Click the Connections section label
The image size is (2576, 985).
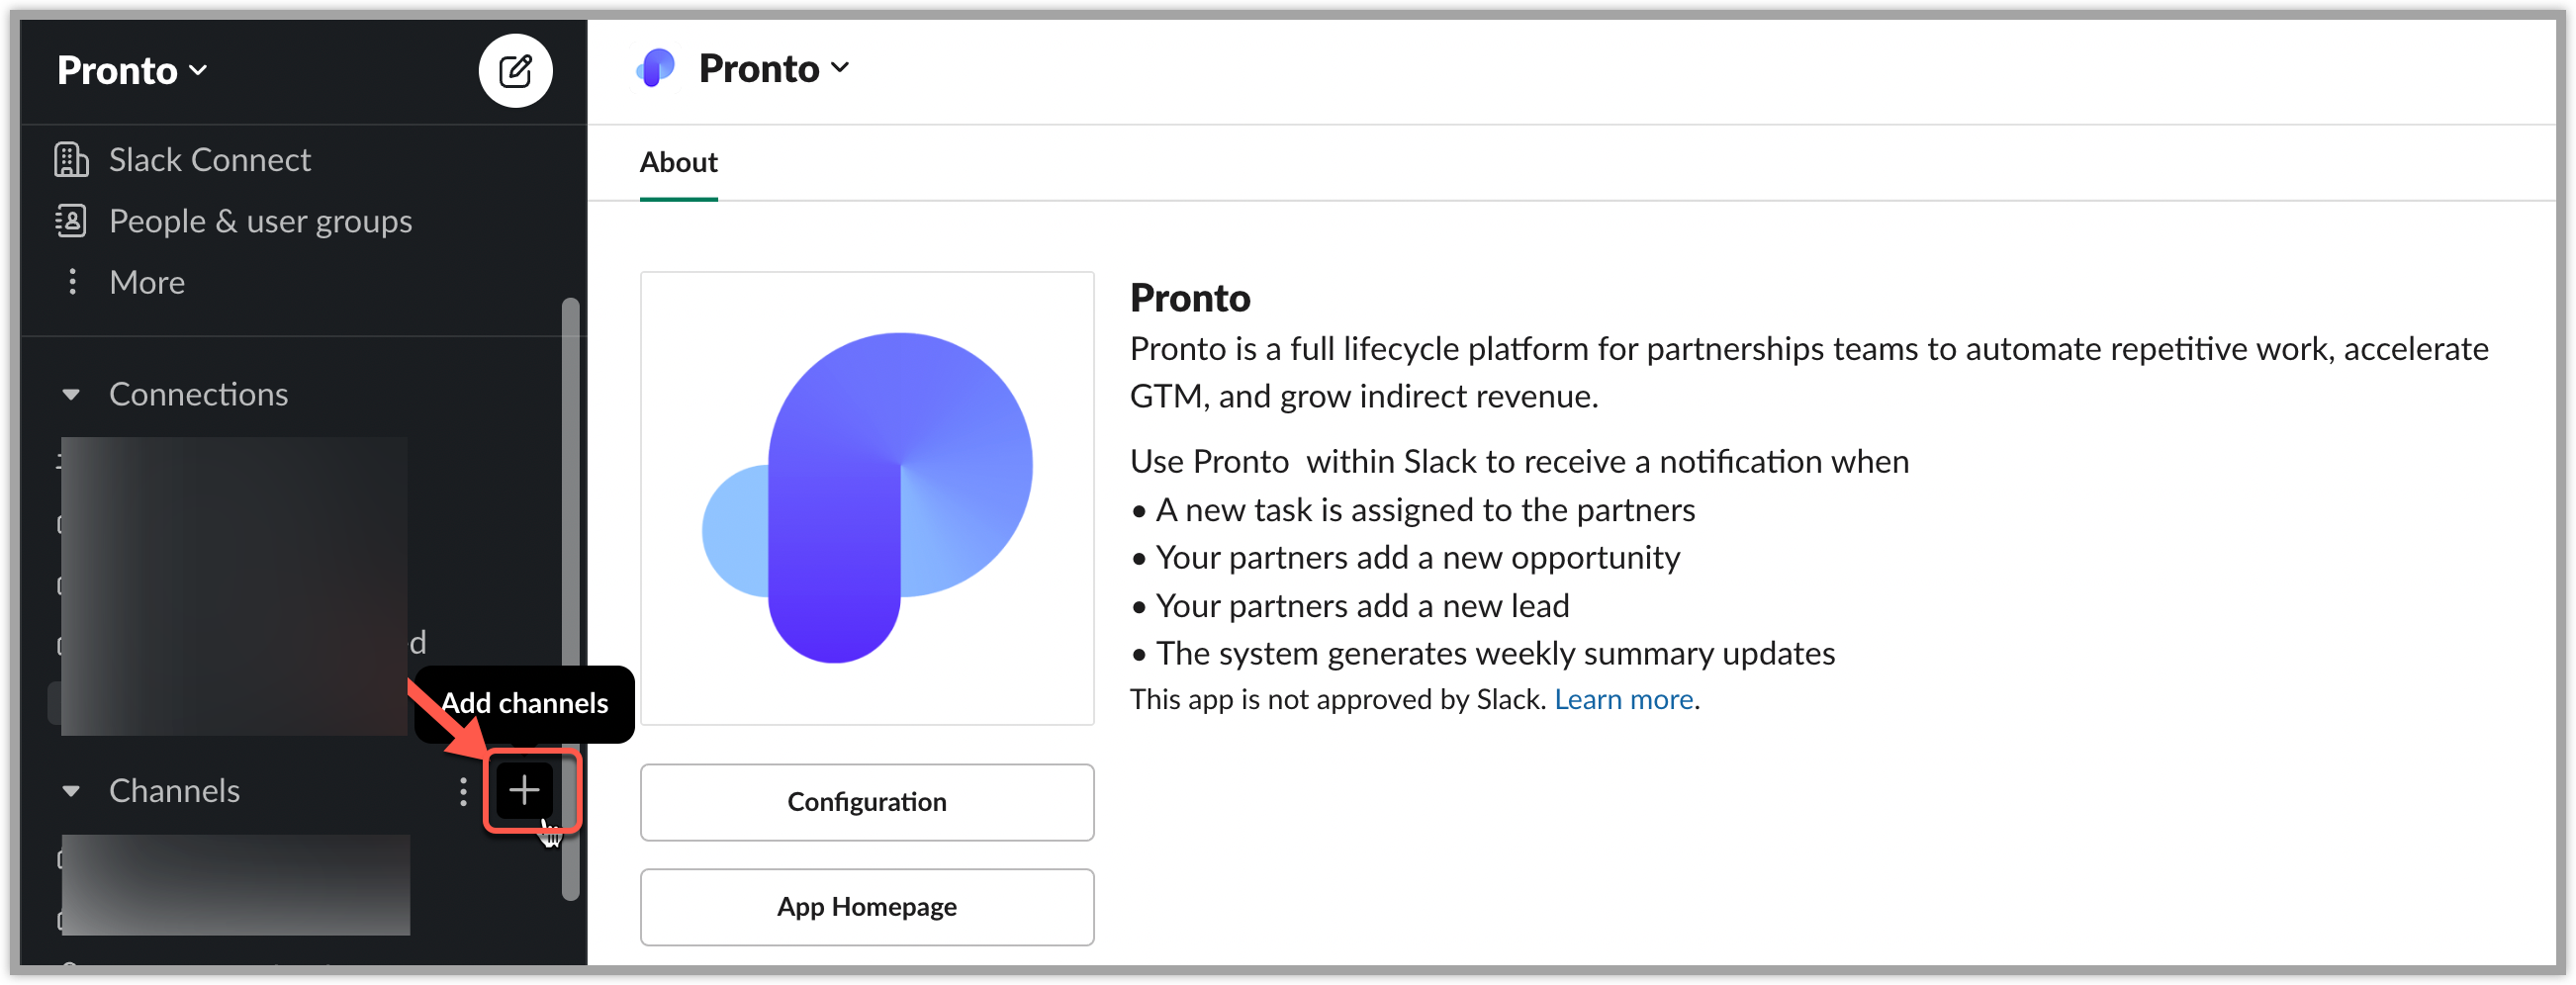(x=198, y=395)
